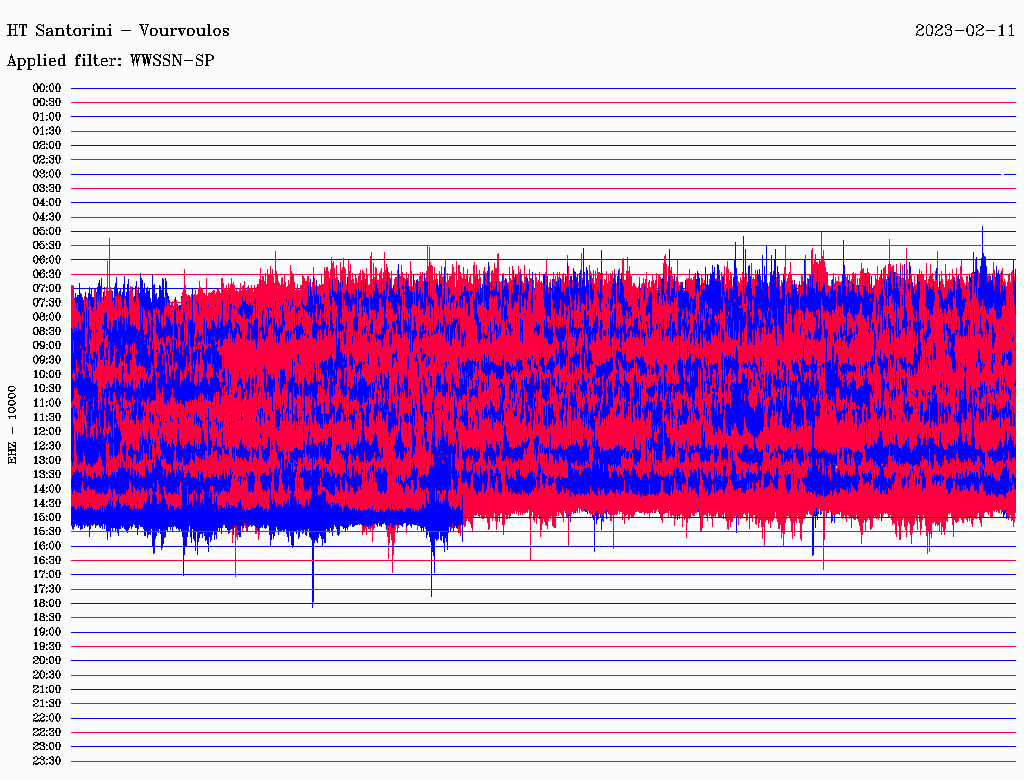Click the 21:00 time label
This screenshot has height=780, width=1024.
coord(47,689)
